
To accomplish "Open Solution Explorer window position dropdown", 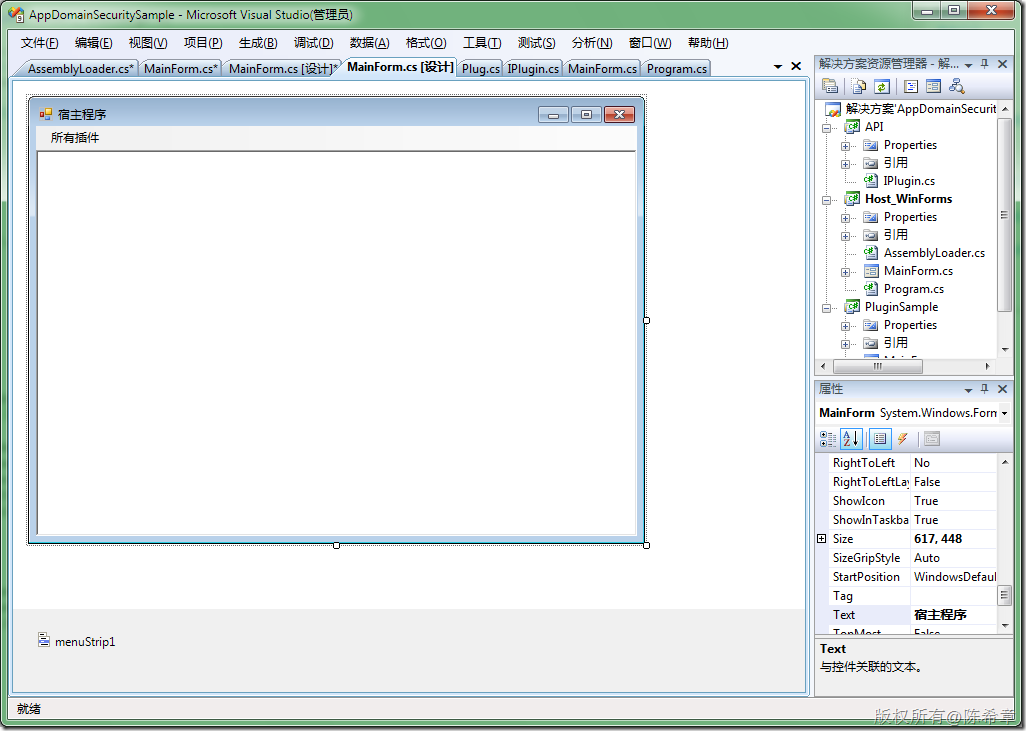I will click(x=968, y=65).
